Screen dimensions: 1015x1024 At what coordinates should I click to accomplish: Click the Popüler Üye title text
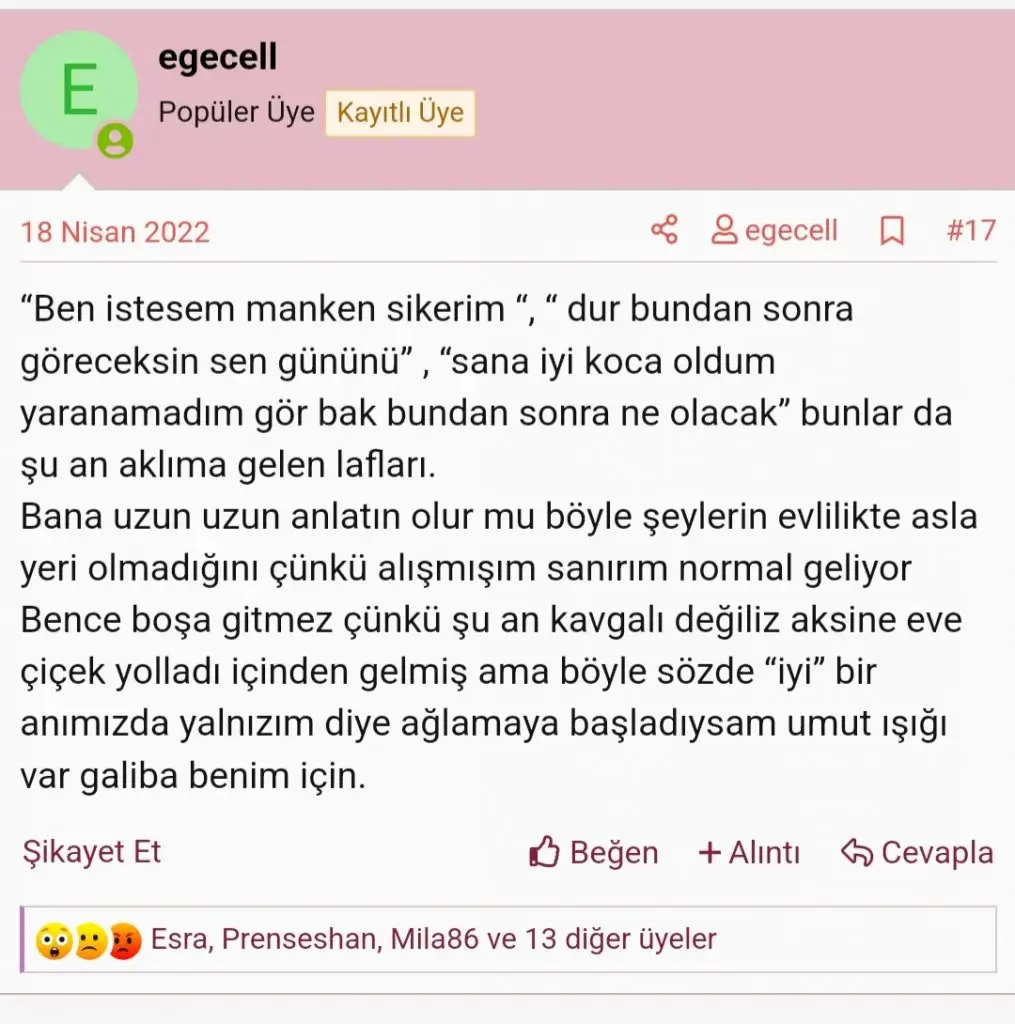pos(236,112)
